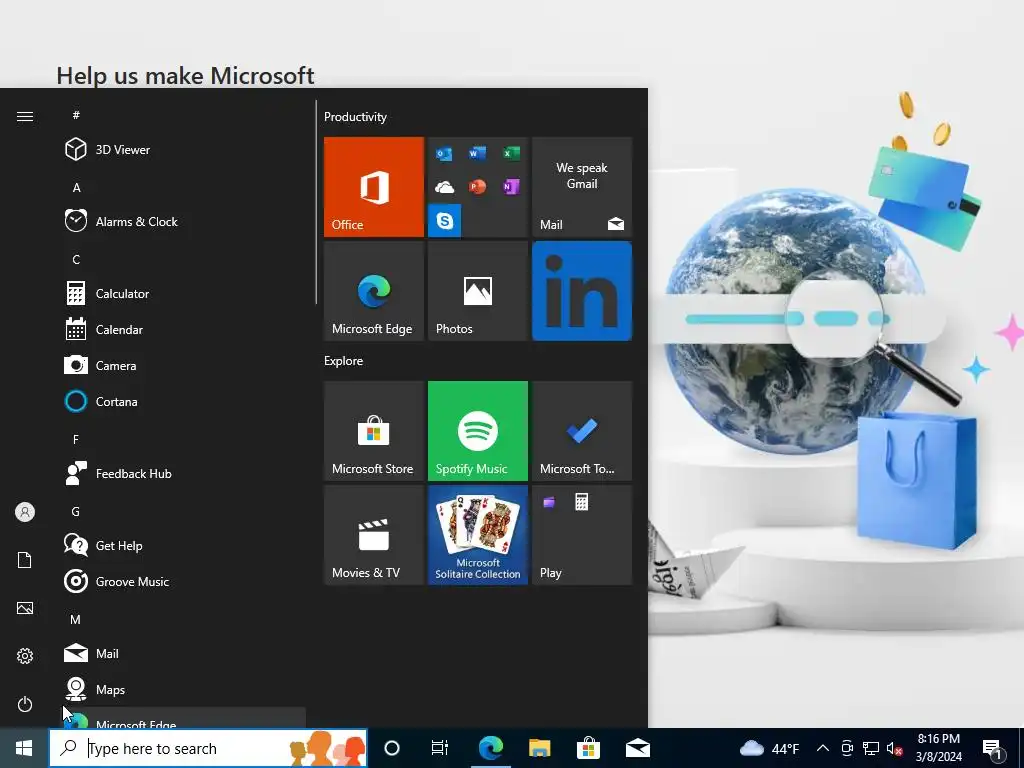The width and height of the screenshot is (1024, 768).
Task: Open the Photos tile
Action: point(477,291)
